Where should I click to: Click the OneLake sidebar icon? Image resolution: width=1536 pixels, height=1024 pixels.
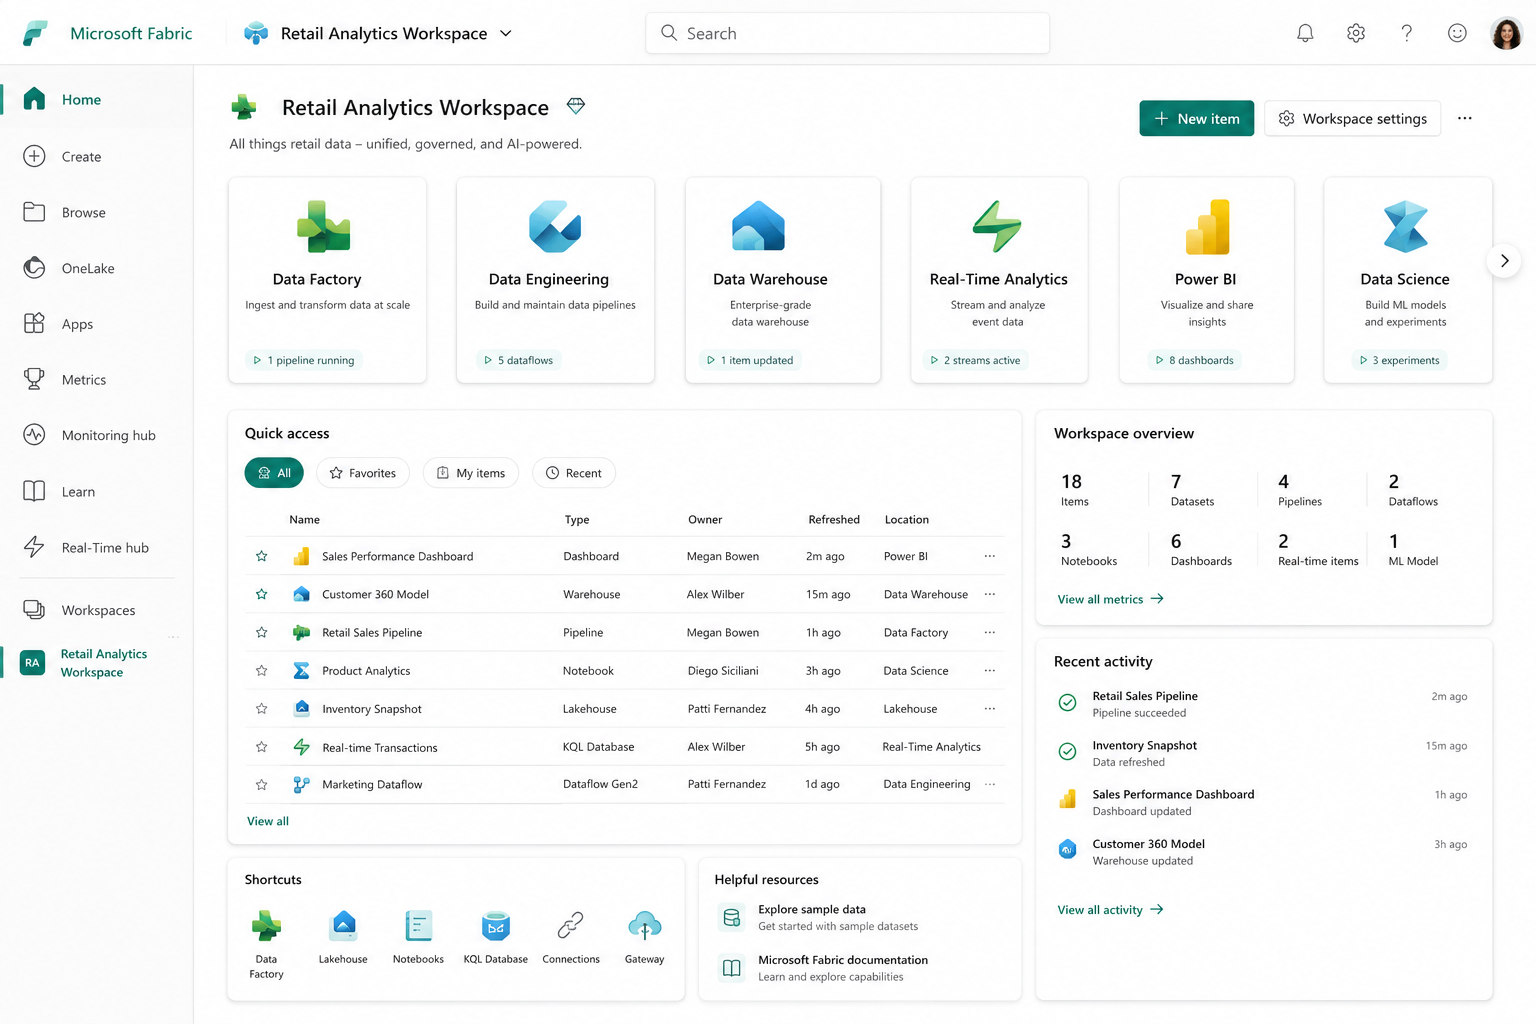(34, 268)
